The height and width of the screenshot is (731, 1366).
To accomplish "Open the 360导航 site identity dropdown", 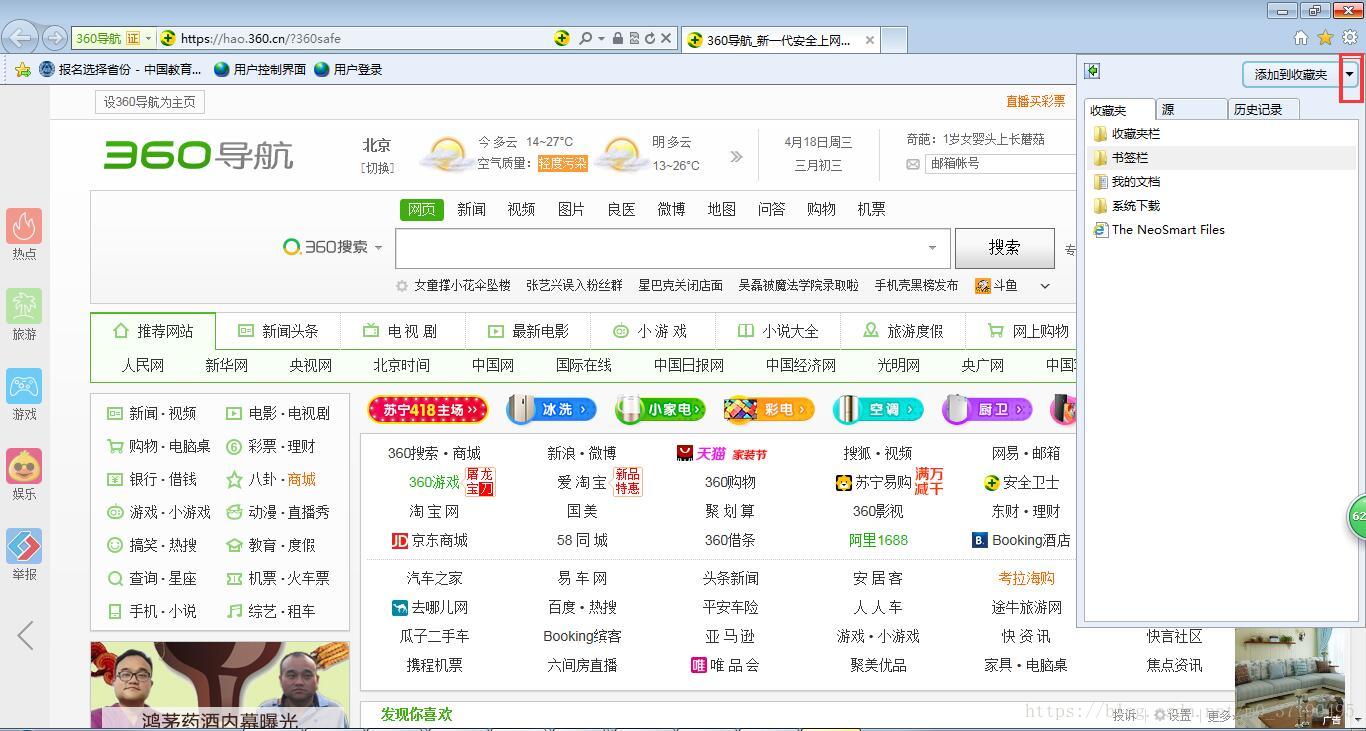I will point(149,38).
